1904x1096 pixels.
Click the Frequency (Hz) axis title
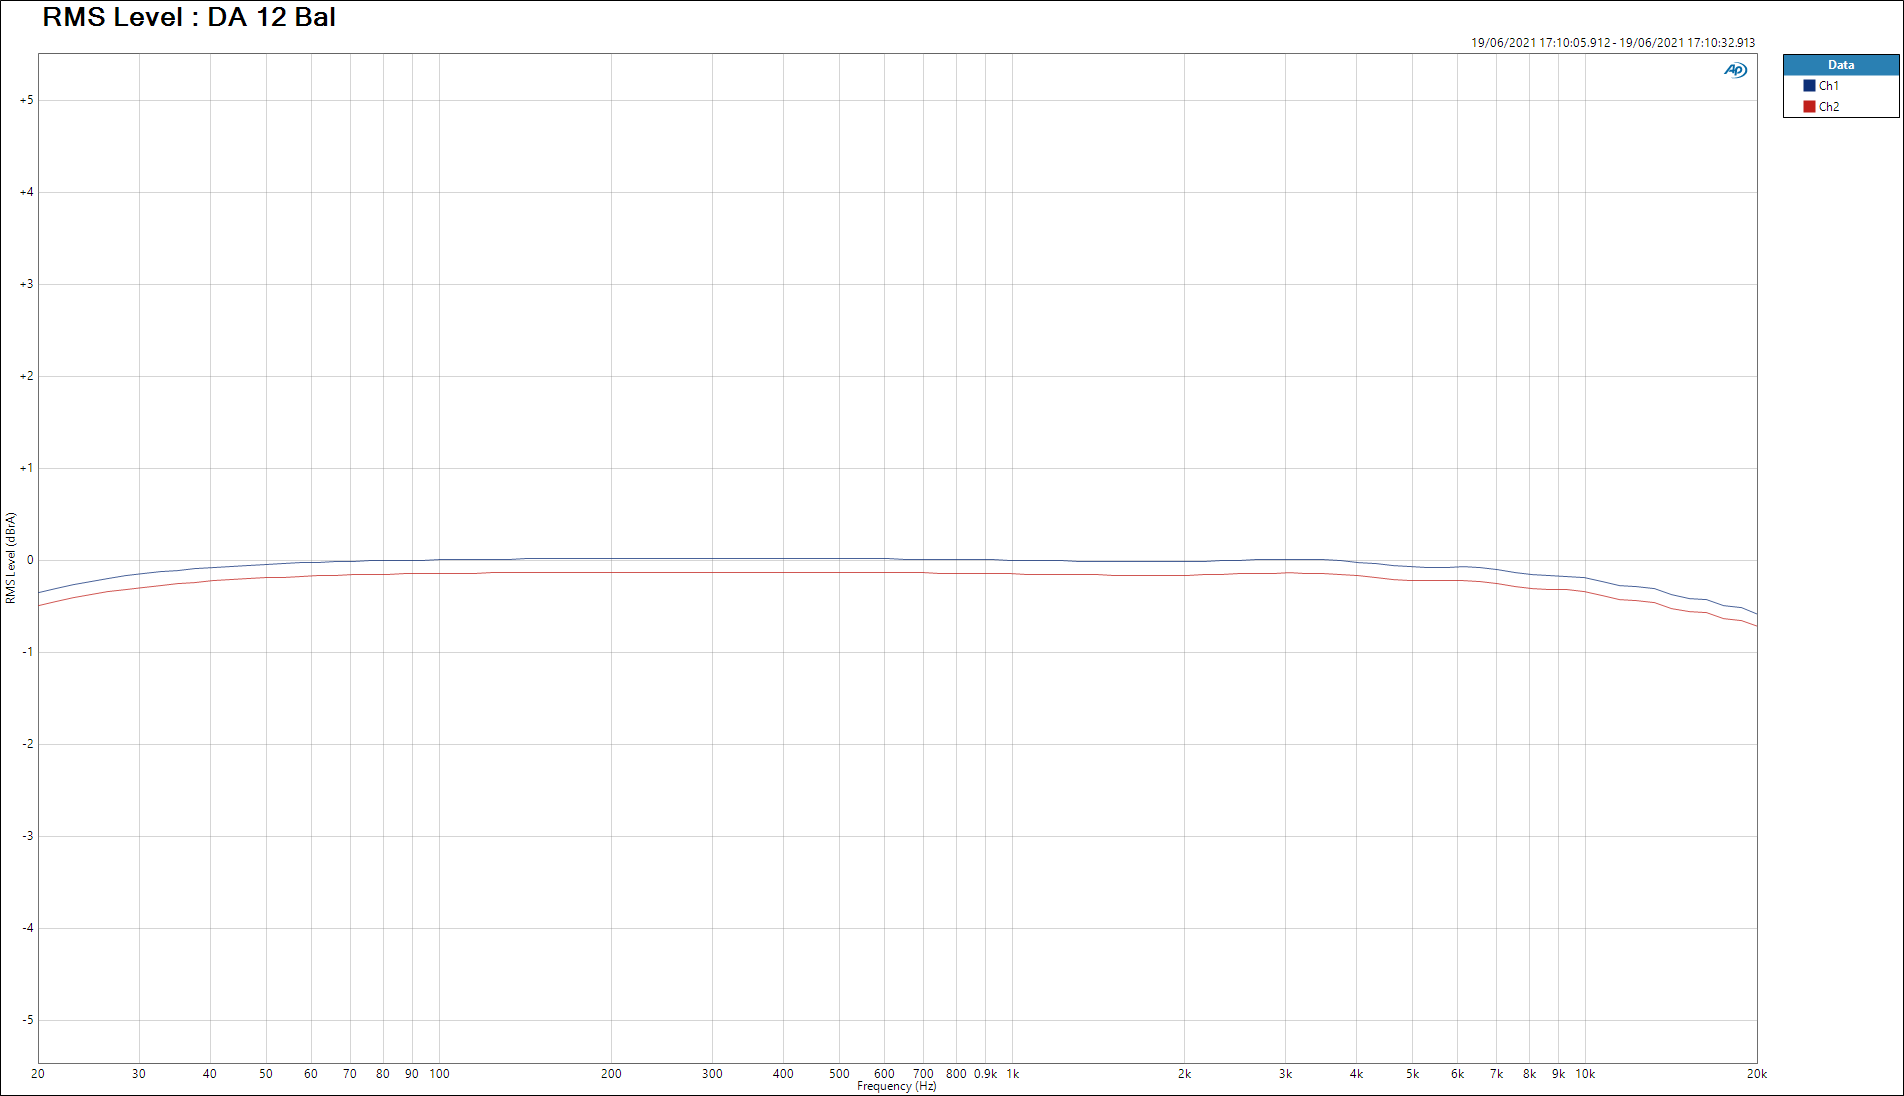[x=896, y=1087]
